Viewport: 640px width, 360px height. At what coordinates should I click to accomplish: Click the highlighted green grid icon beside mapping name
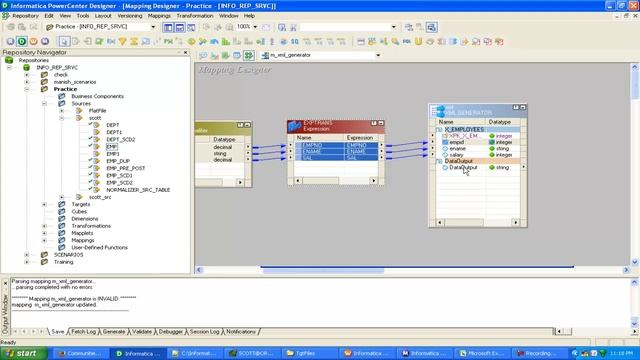point(249,55)
